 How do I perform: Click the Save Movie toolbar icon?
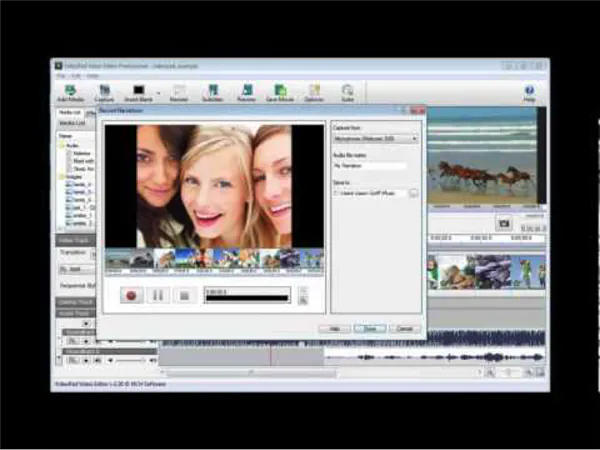(x=280, y=93)
